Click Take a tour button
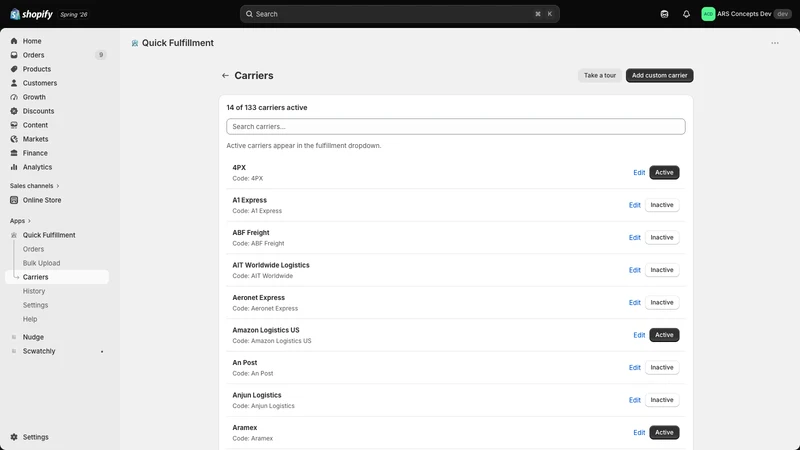 [x=599, y=76]
